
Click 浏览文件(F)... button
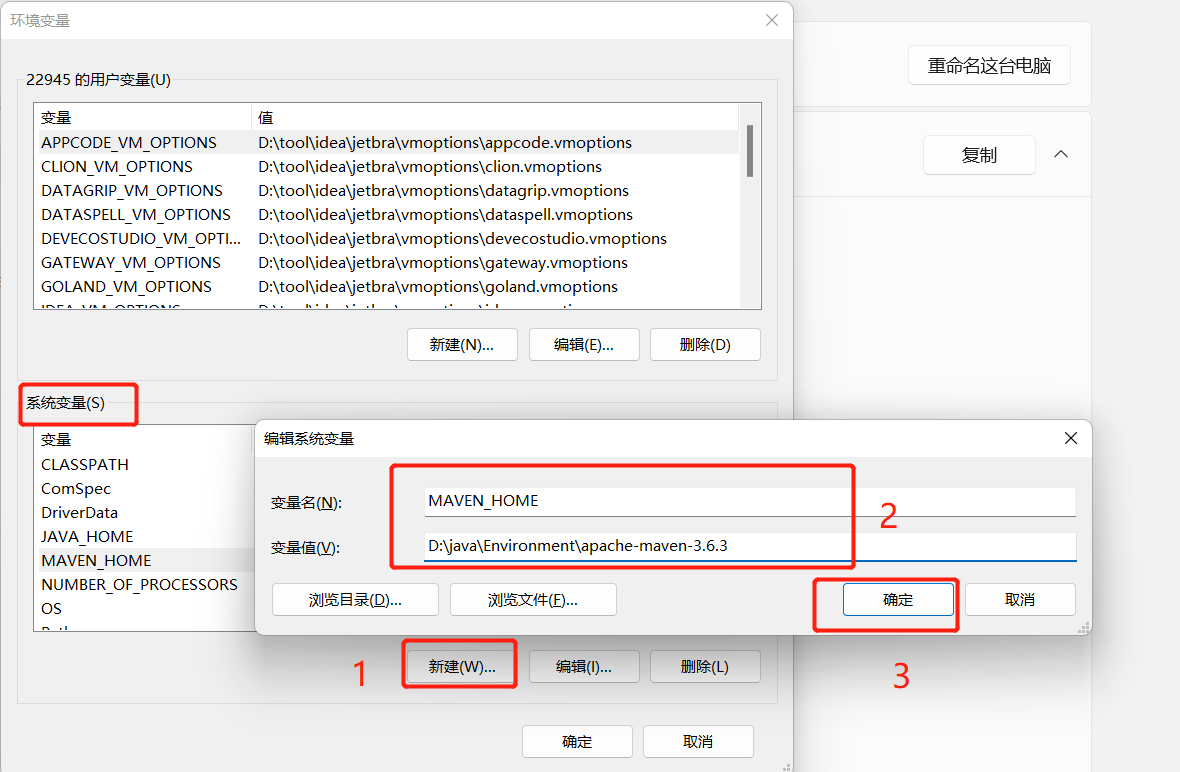[x=533, y=600]
